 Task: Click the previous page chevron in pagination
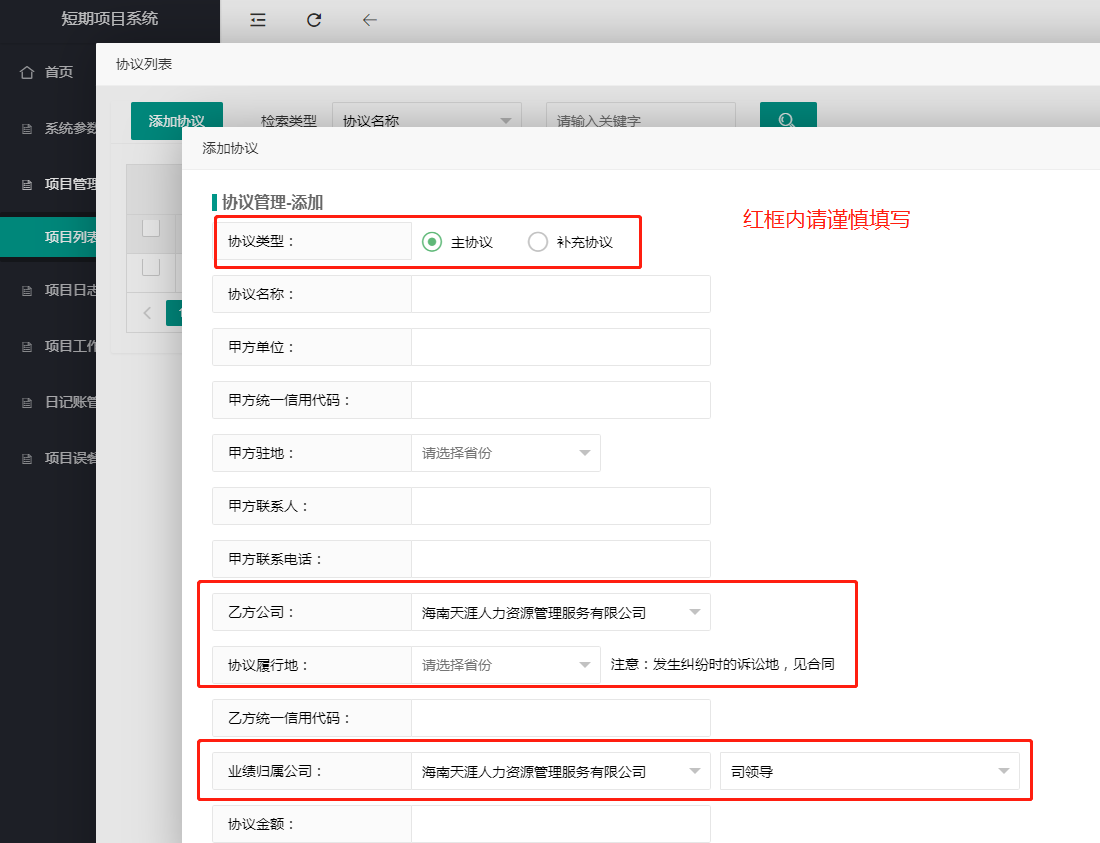tap(147, 313)
